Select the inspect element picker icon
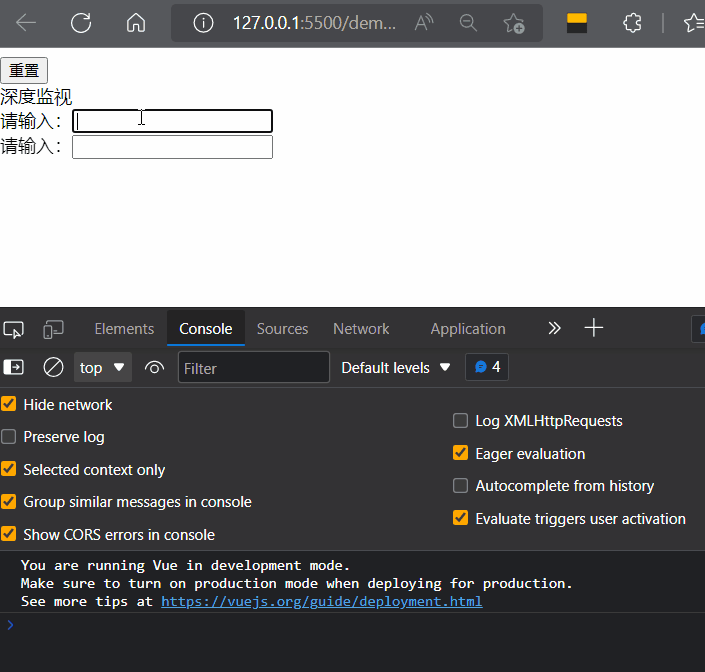The image size is (705, 672). (x=13, y=329)
